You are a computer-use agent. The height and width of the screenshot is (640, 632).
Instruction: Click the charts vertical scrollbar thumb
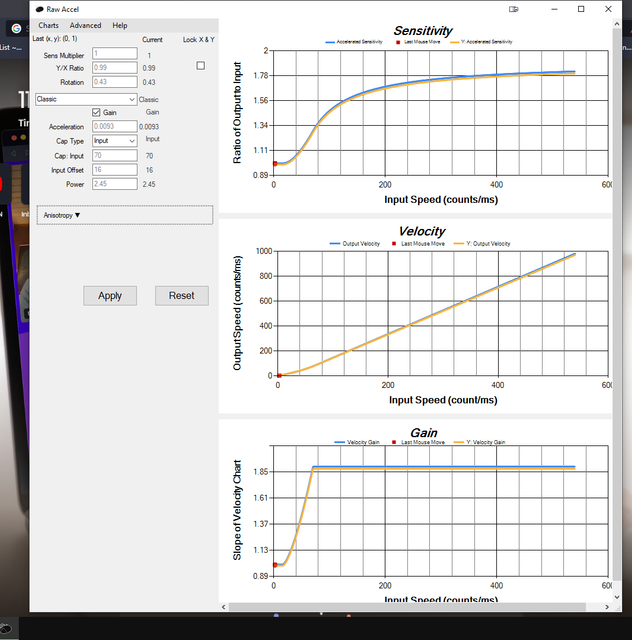pos(616,304)
